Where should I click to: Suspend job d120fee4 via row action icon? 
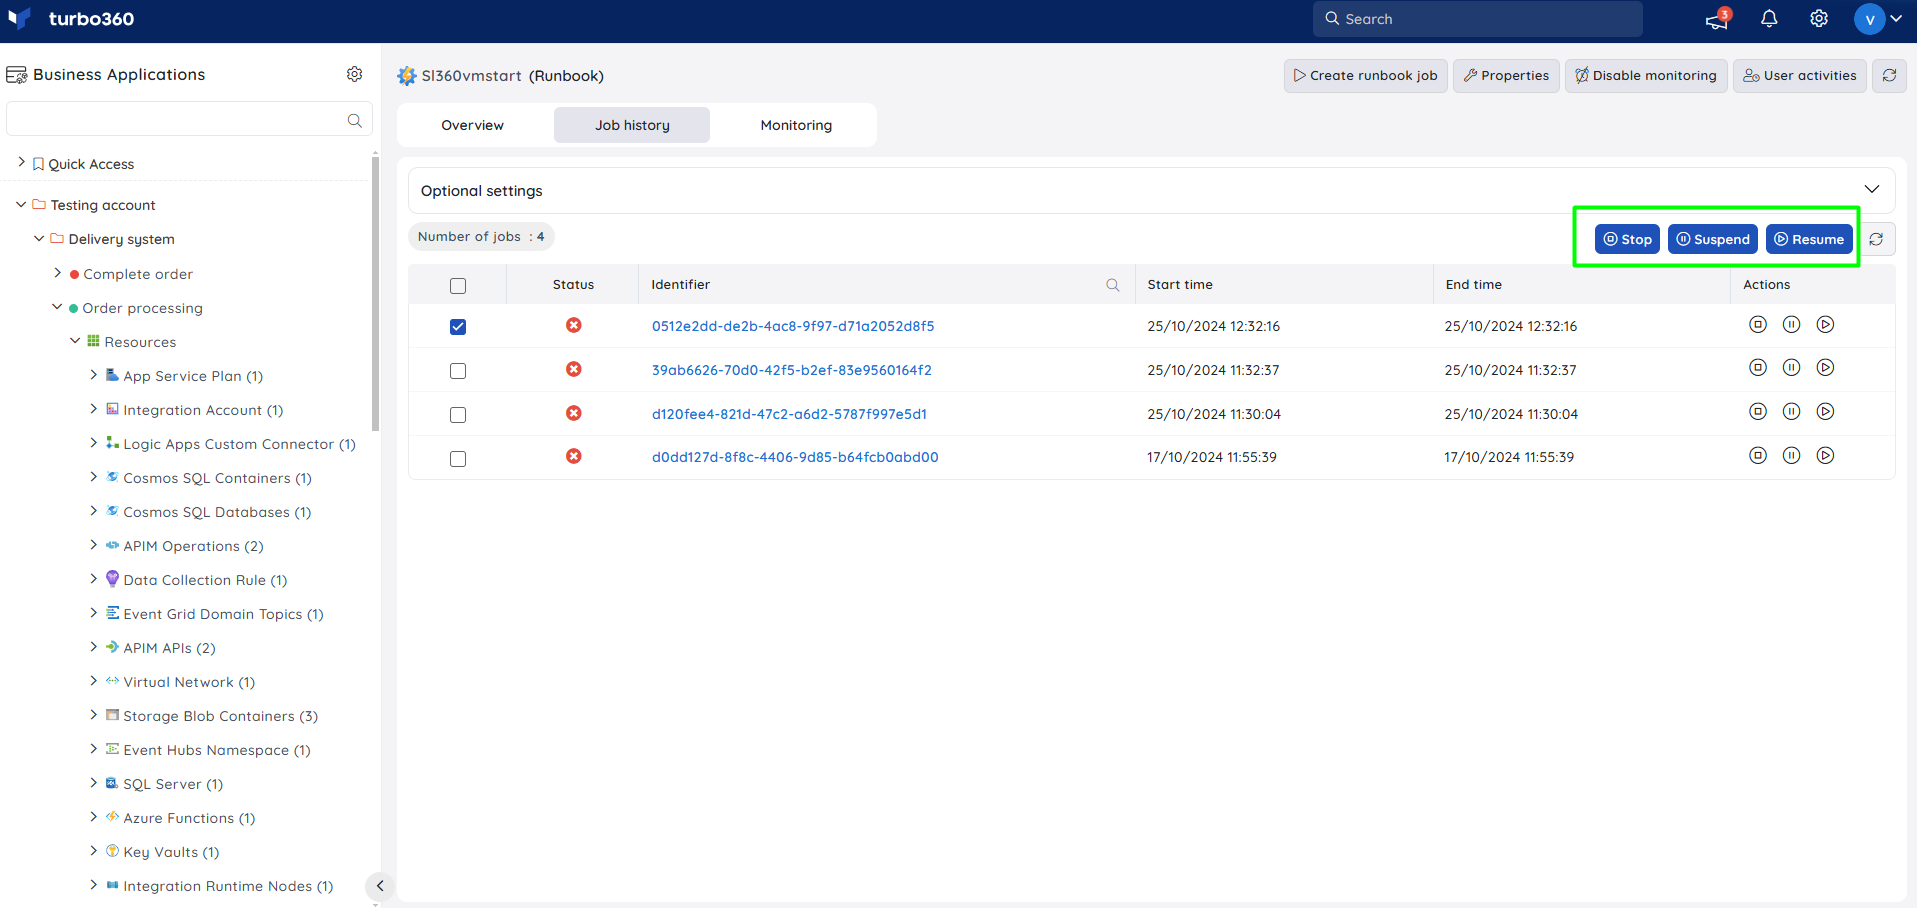[x=1791, y=412]
